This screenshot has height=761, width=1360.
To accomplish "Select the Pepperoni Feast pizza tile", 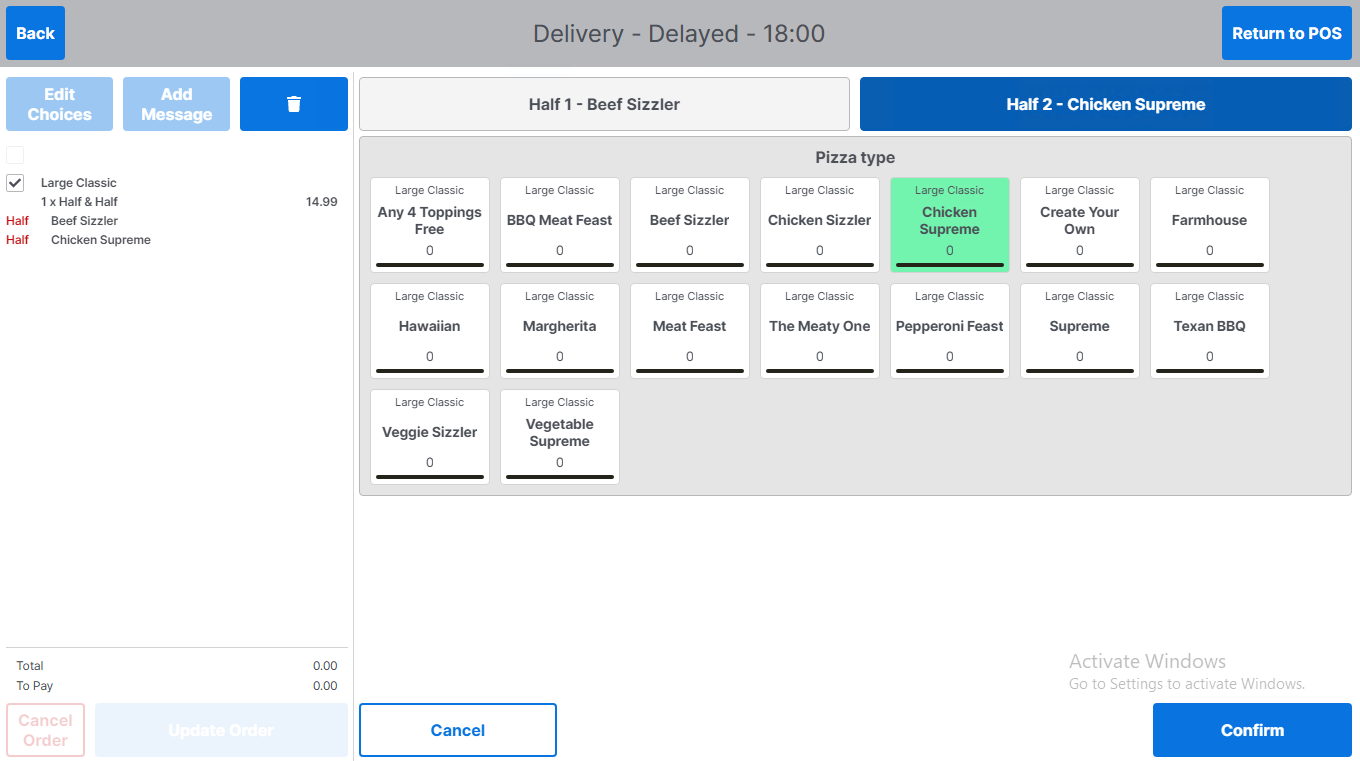I will click(x=949, y=331).
